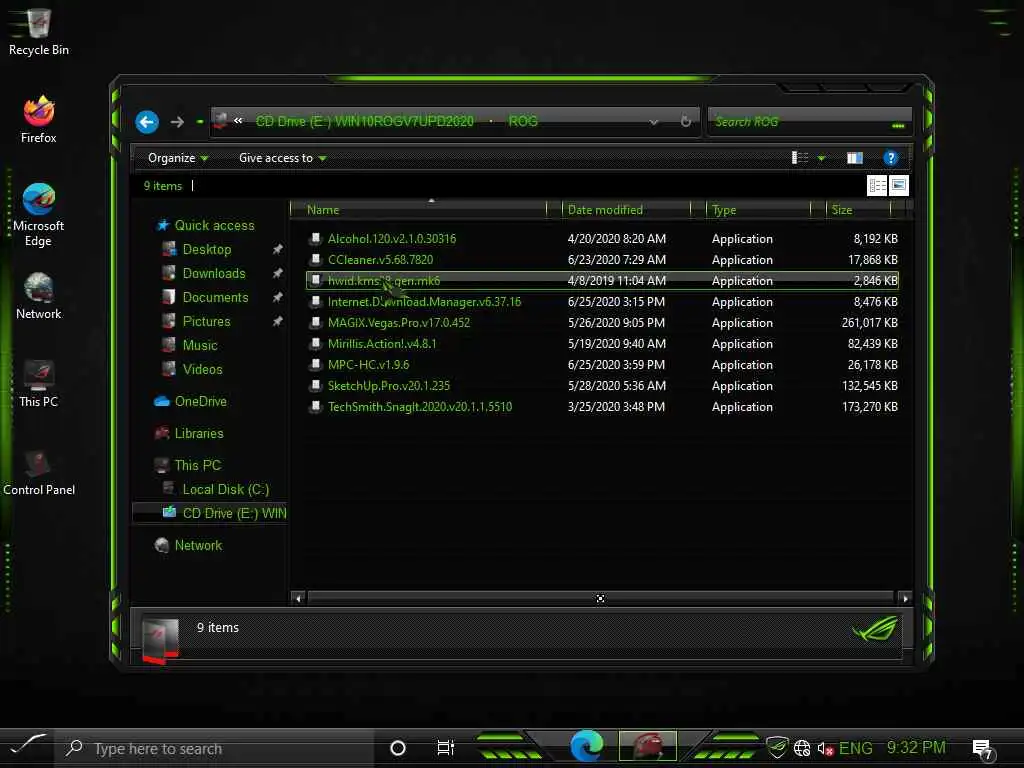The height and width of the screenshot is (768, 1024).
Task: Open the Microsoft Edge desktop icon
Action: (x=39, y=215)
